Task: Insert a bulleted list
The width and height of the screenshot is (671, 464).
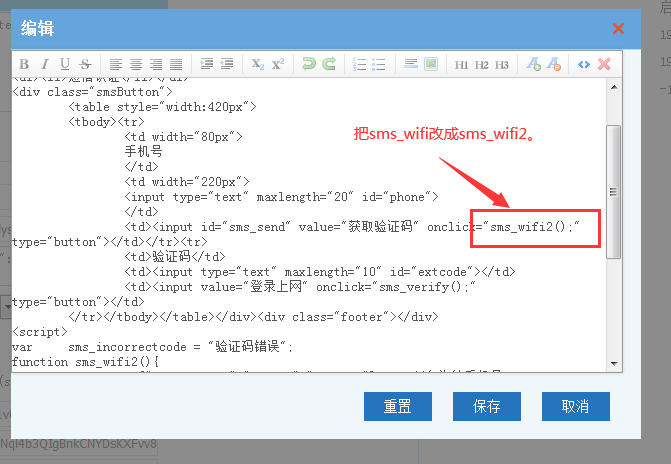Action: click(379, 64)
